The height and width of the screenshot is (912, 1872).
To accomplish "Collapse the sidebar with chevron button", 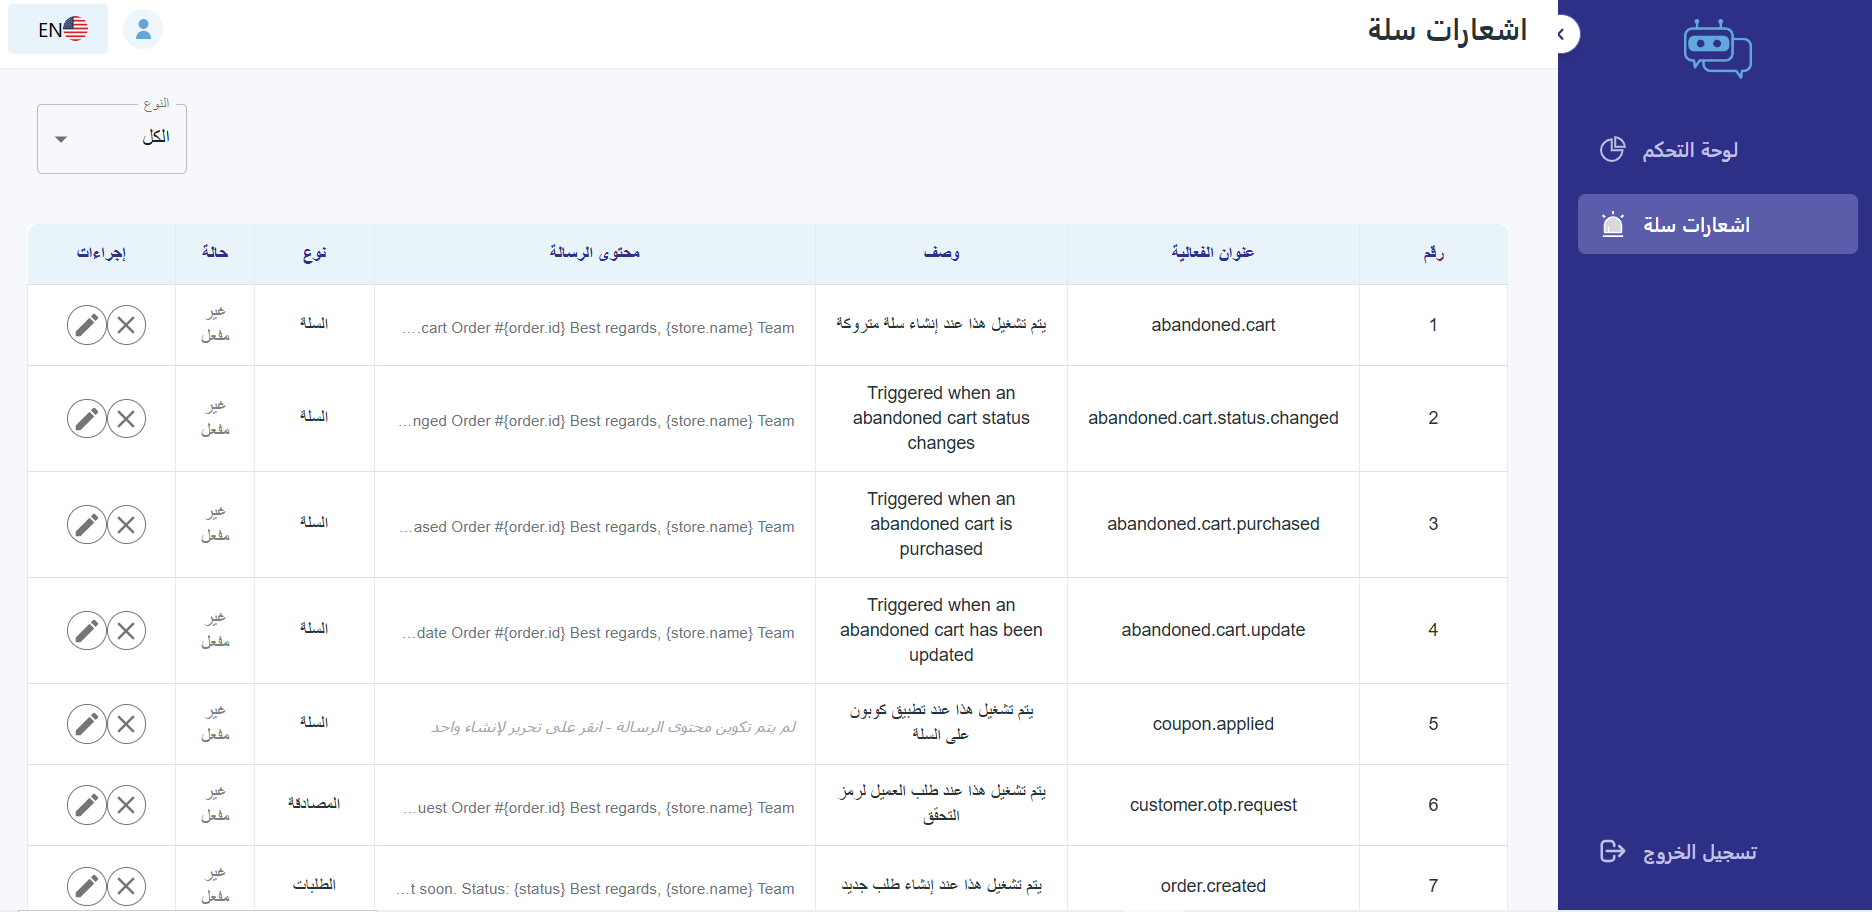I will [1562, 34].
